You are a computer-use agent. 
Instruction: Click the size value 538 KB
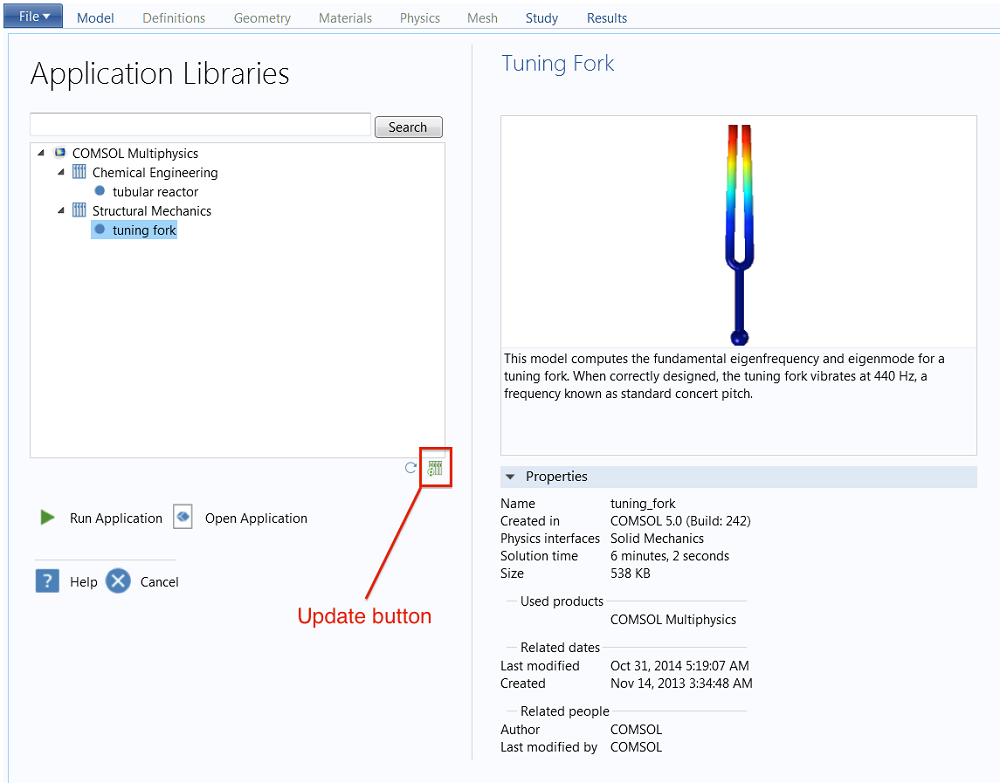630,573
